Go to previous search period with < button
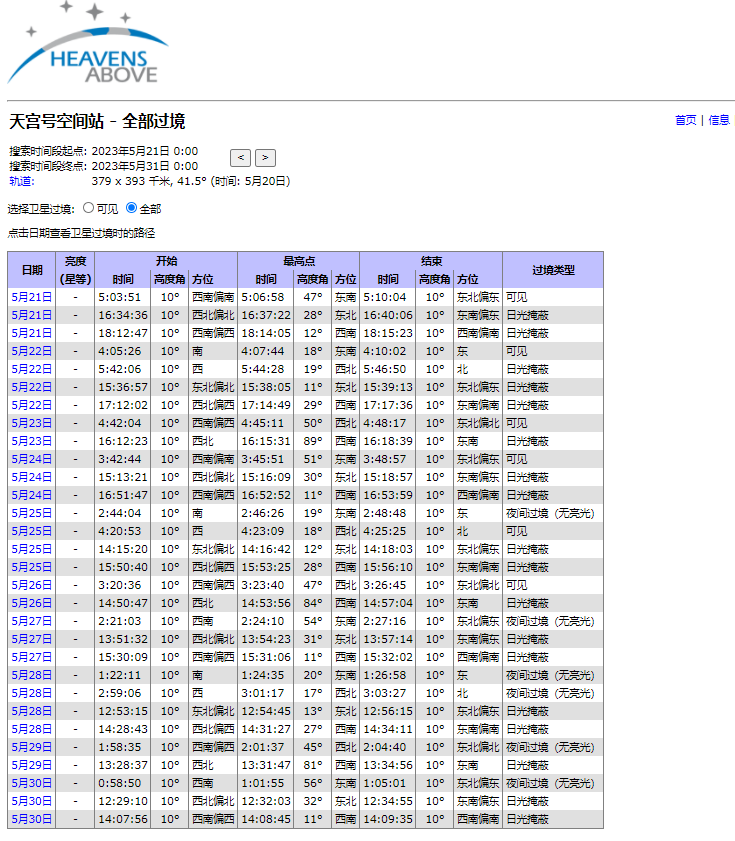Screen dimensions: 735x841 pyautogui.click(x=240, y=158)
